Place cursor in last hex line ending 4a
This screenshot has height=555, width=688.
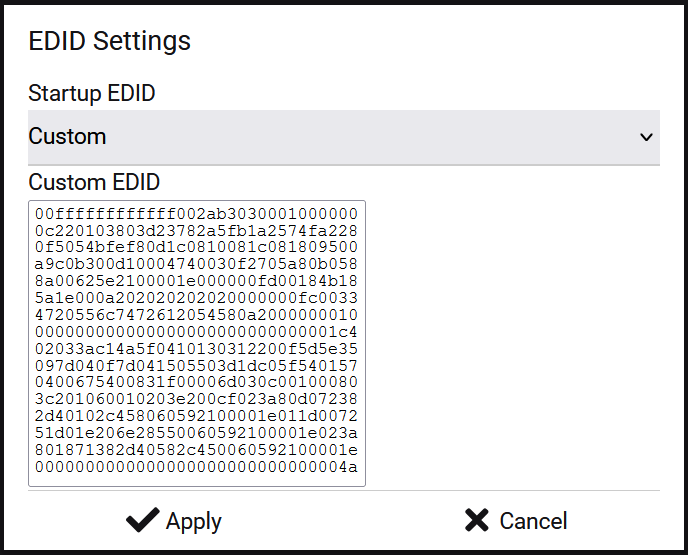(x=196, y=467)
